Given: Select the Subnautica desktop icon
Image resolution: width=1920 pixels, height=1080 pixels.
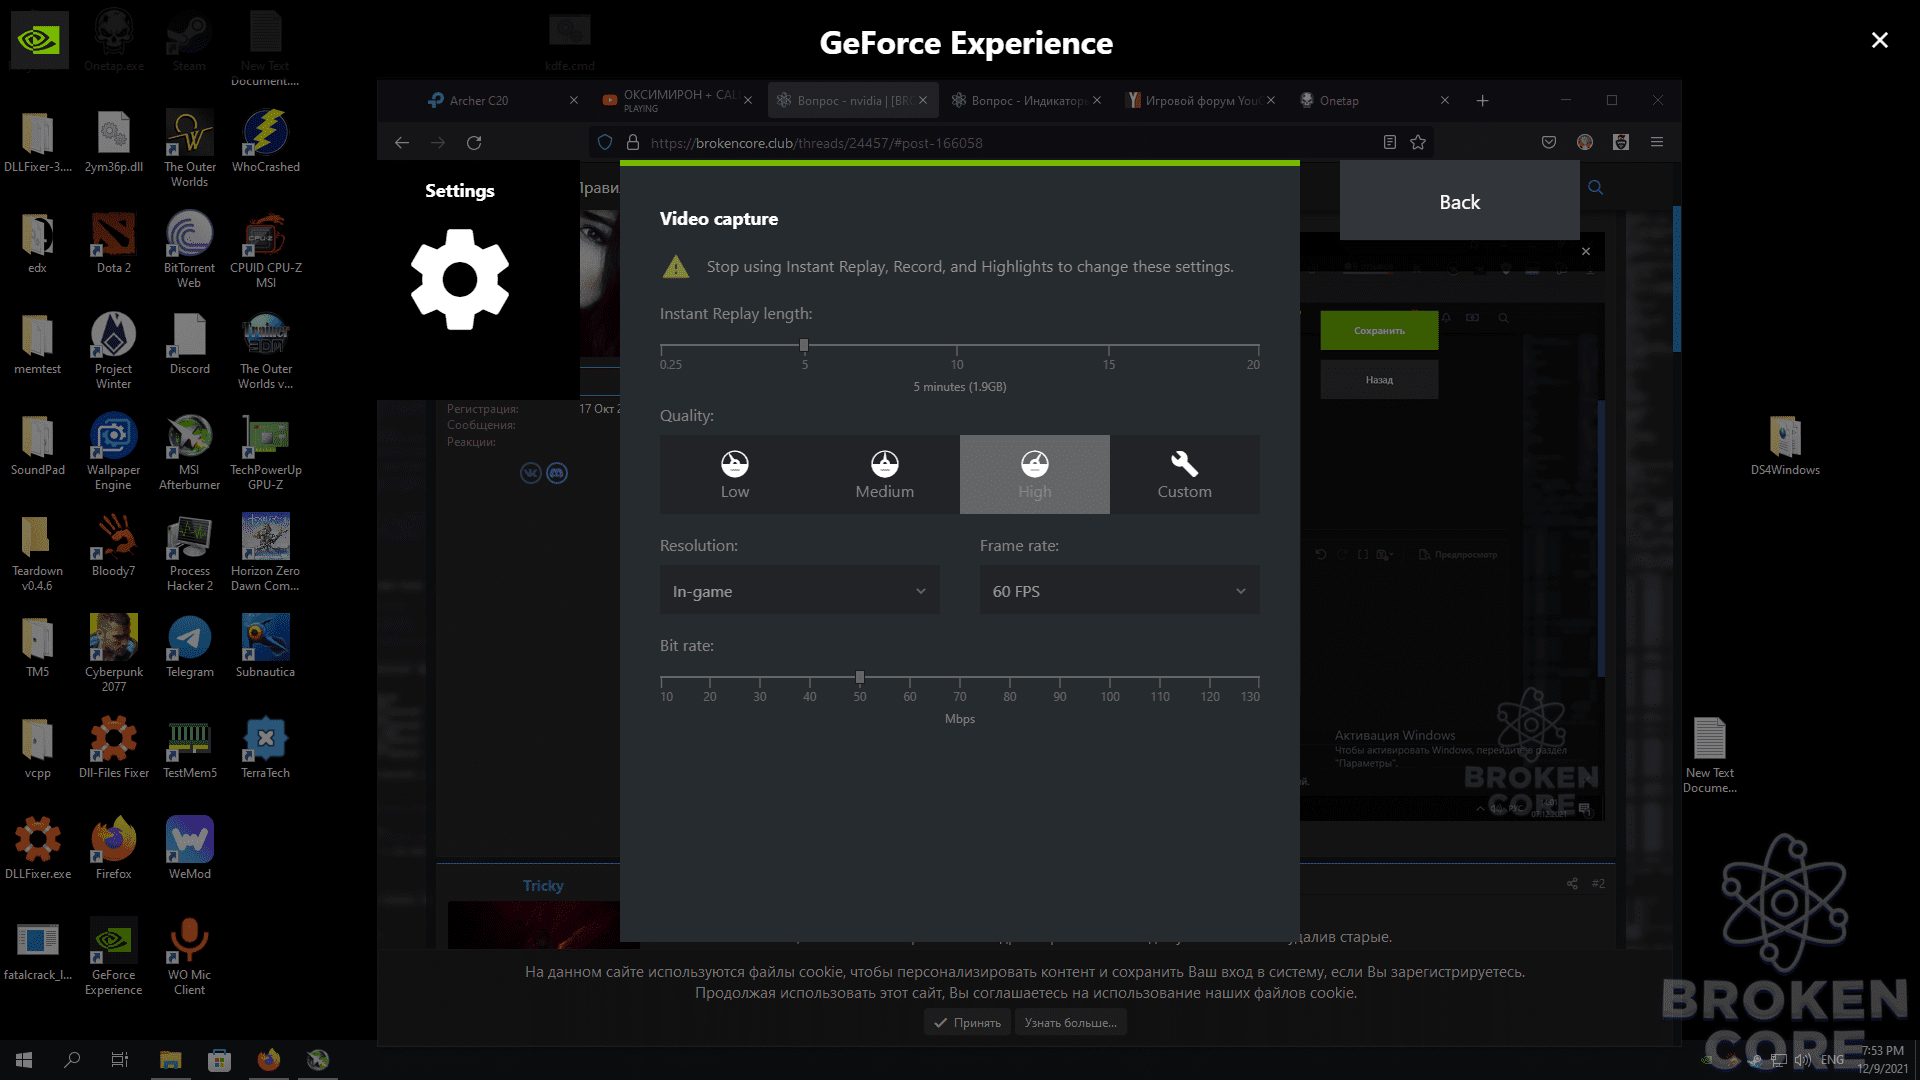Looking at the screenshot, I should (x=266, y=647).
